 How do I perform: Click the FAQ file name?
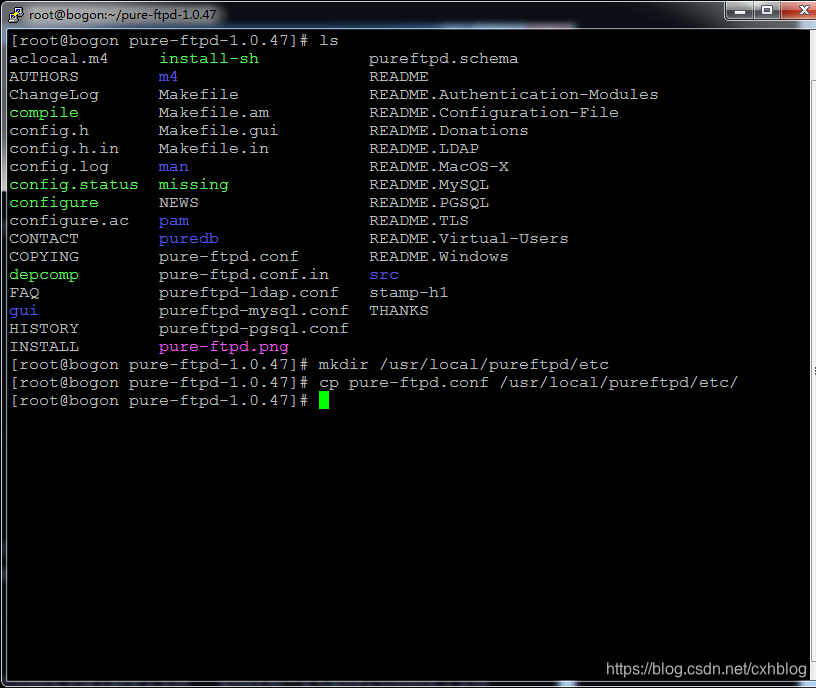click(24, 293)
